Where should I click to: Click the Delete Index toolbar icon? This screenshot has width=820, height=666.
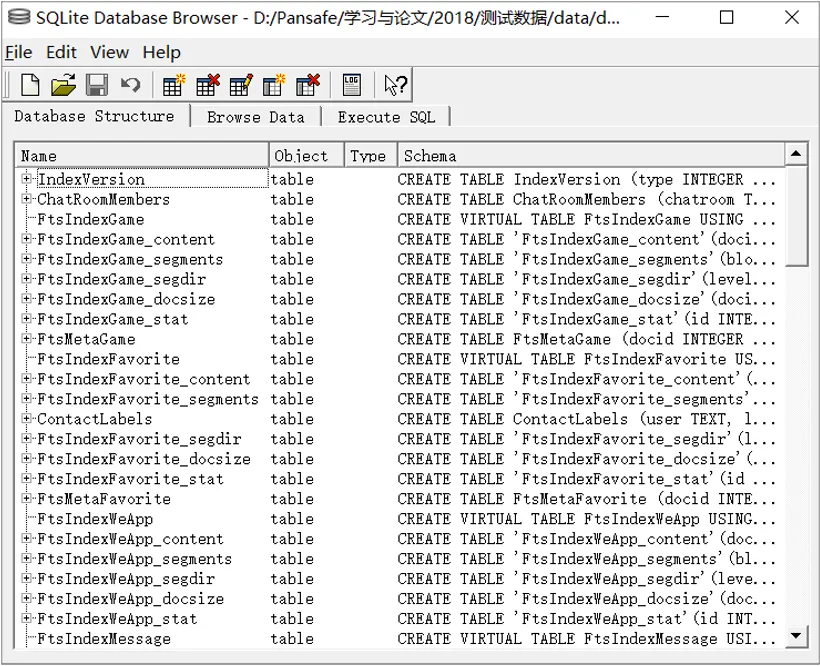click(x=308, y=85)
